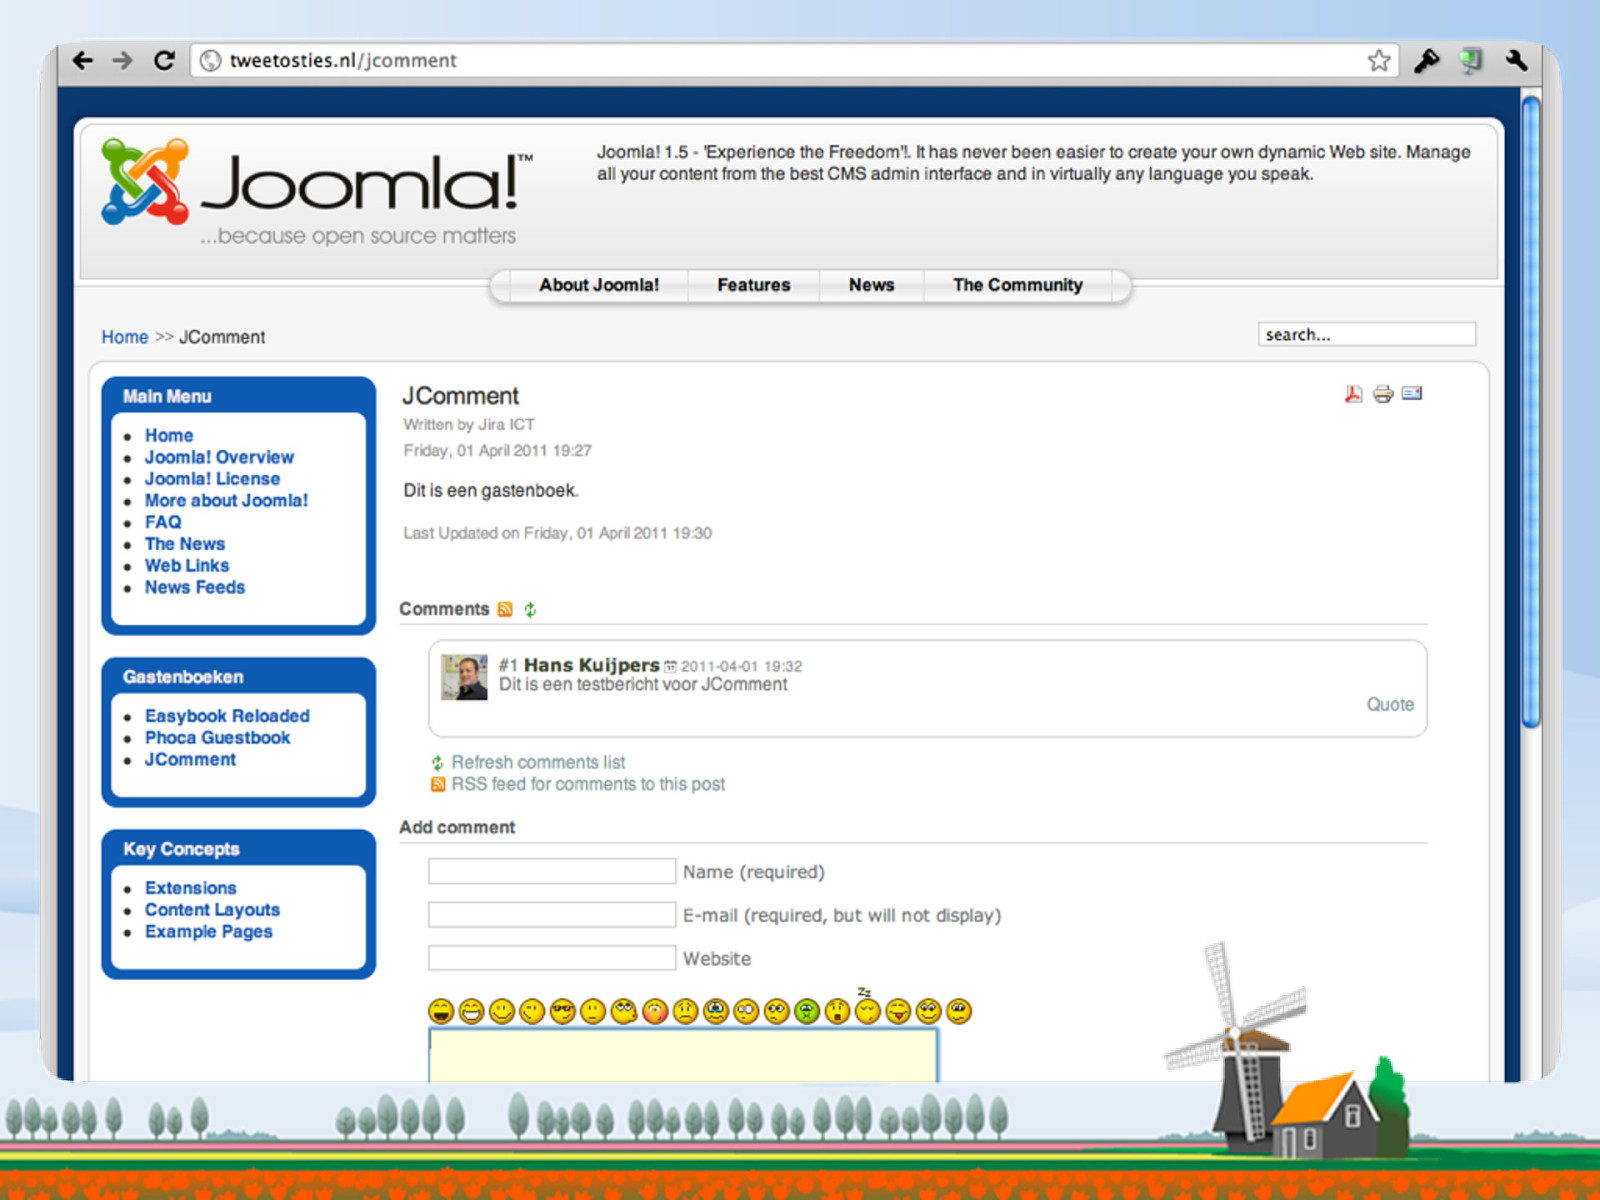Open News Feeds in Main Menu
This screenshot has height=1200, width=1600.
coord(195,587)
